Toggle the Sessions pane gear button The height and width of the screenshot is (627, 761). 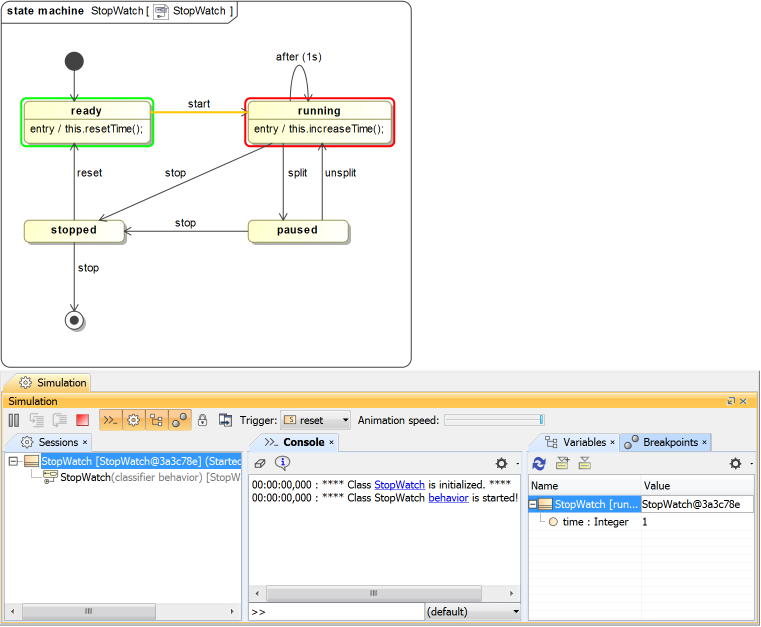[x=133, y=421]
